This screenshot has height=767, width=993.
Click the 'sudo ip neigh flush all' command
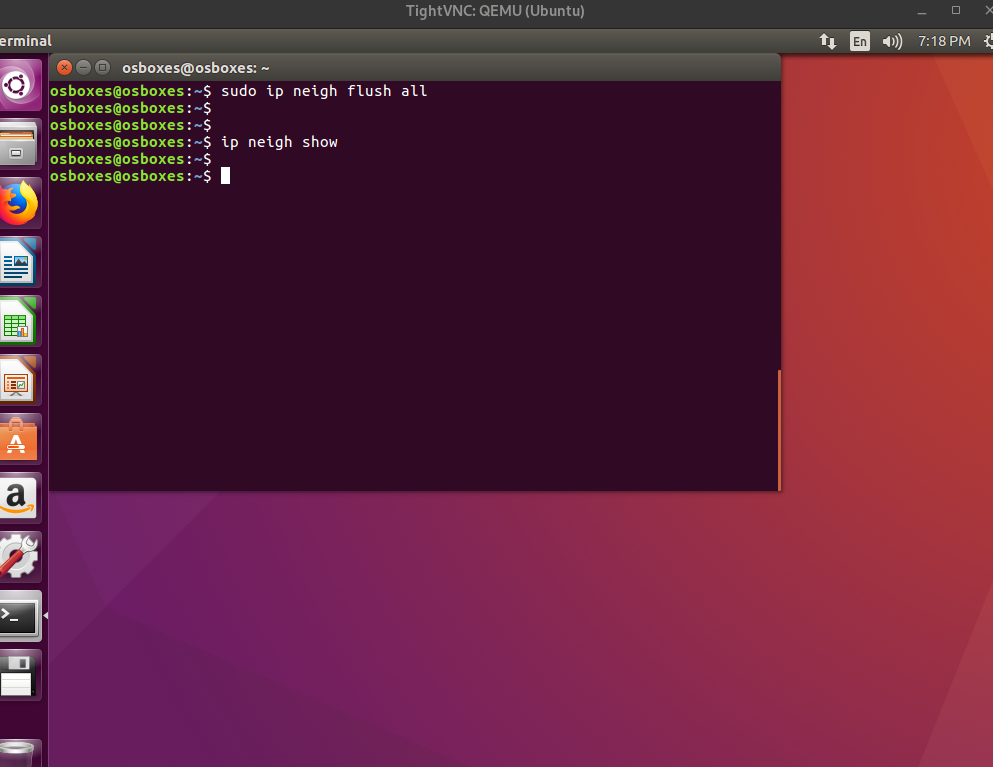(x=324, y=91)
